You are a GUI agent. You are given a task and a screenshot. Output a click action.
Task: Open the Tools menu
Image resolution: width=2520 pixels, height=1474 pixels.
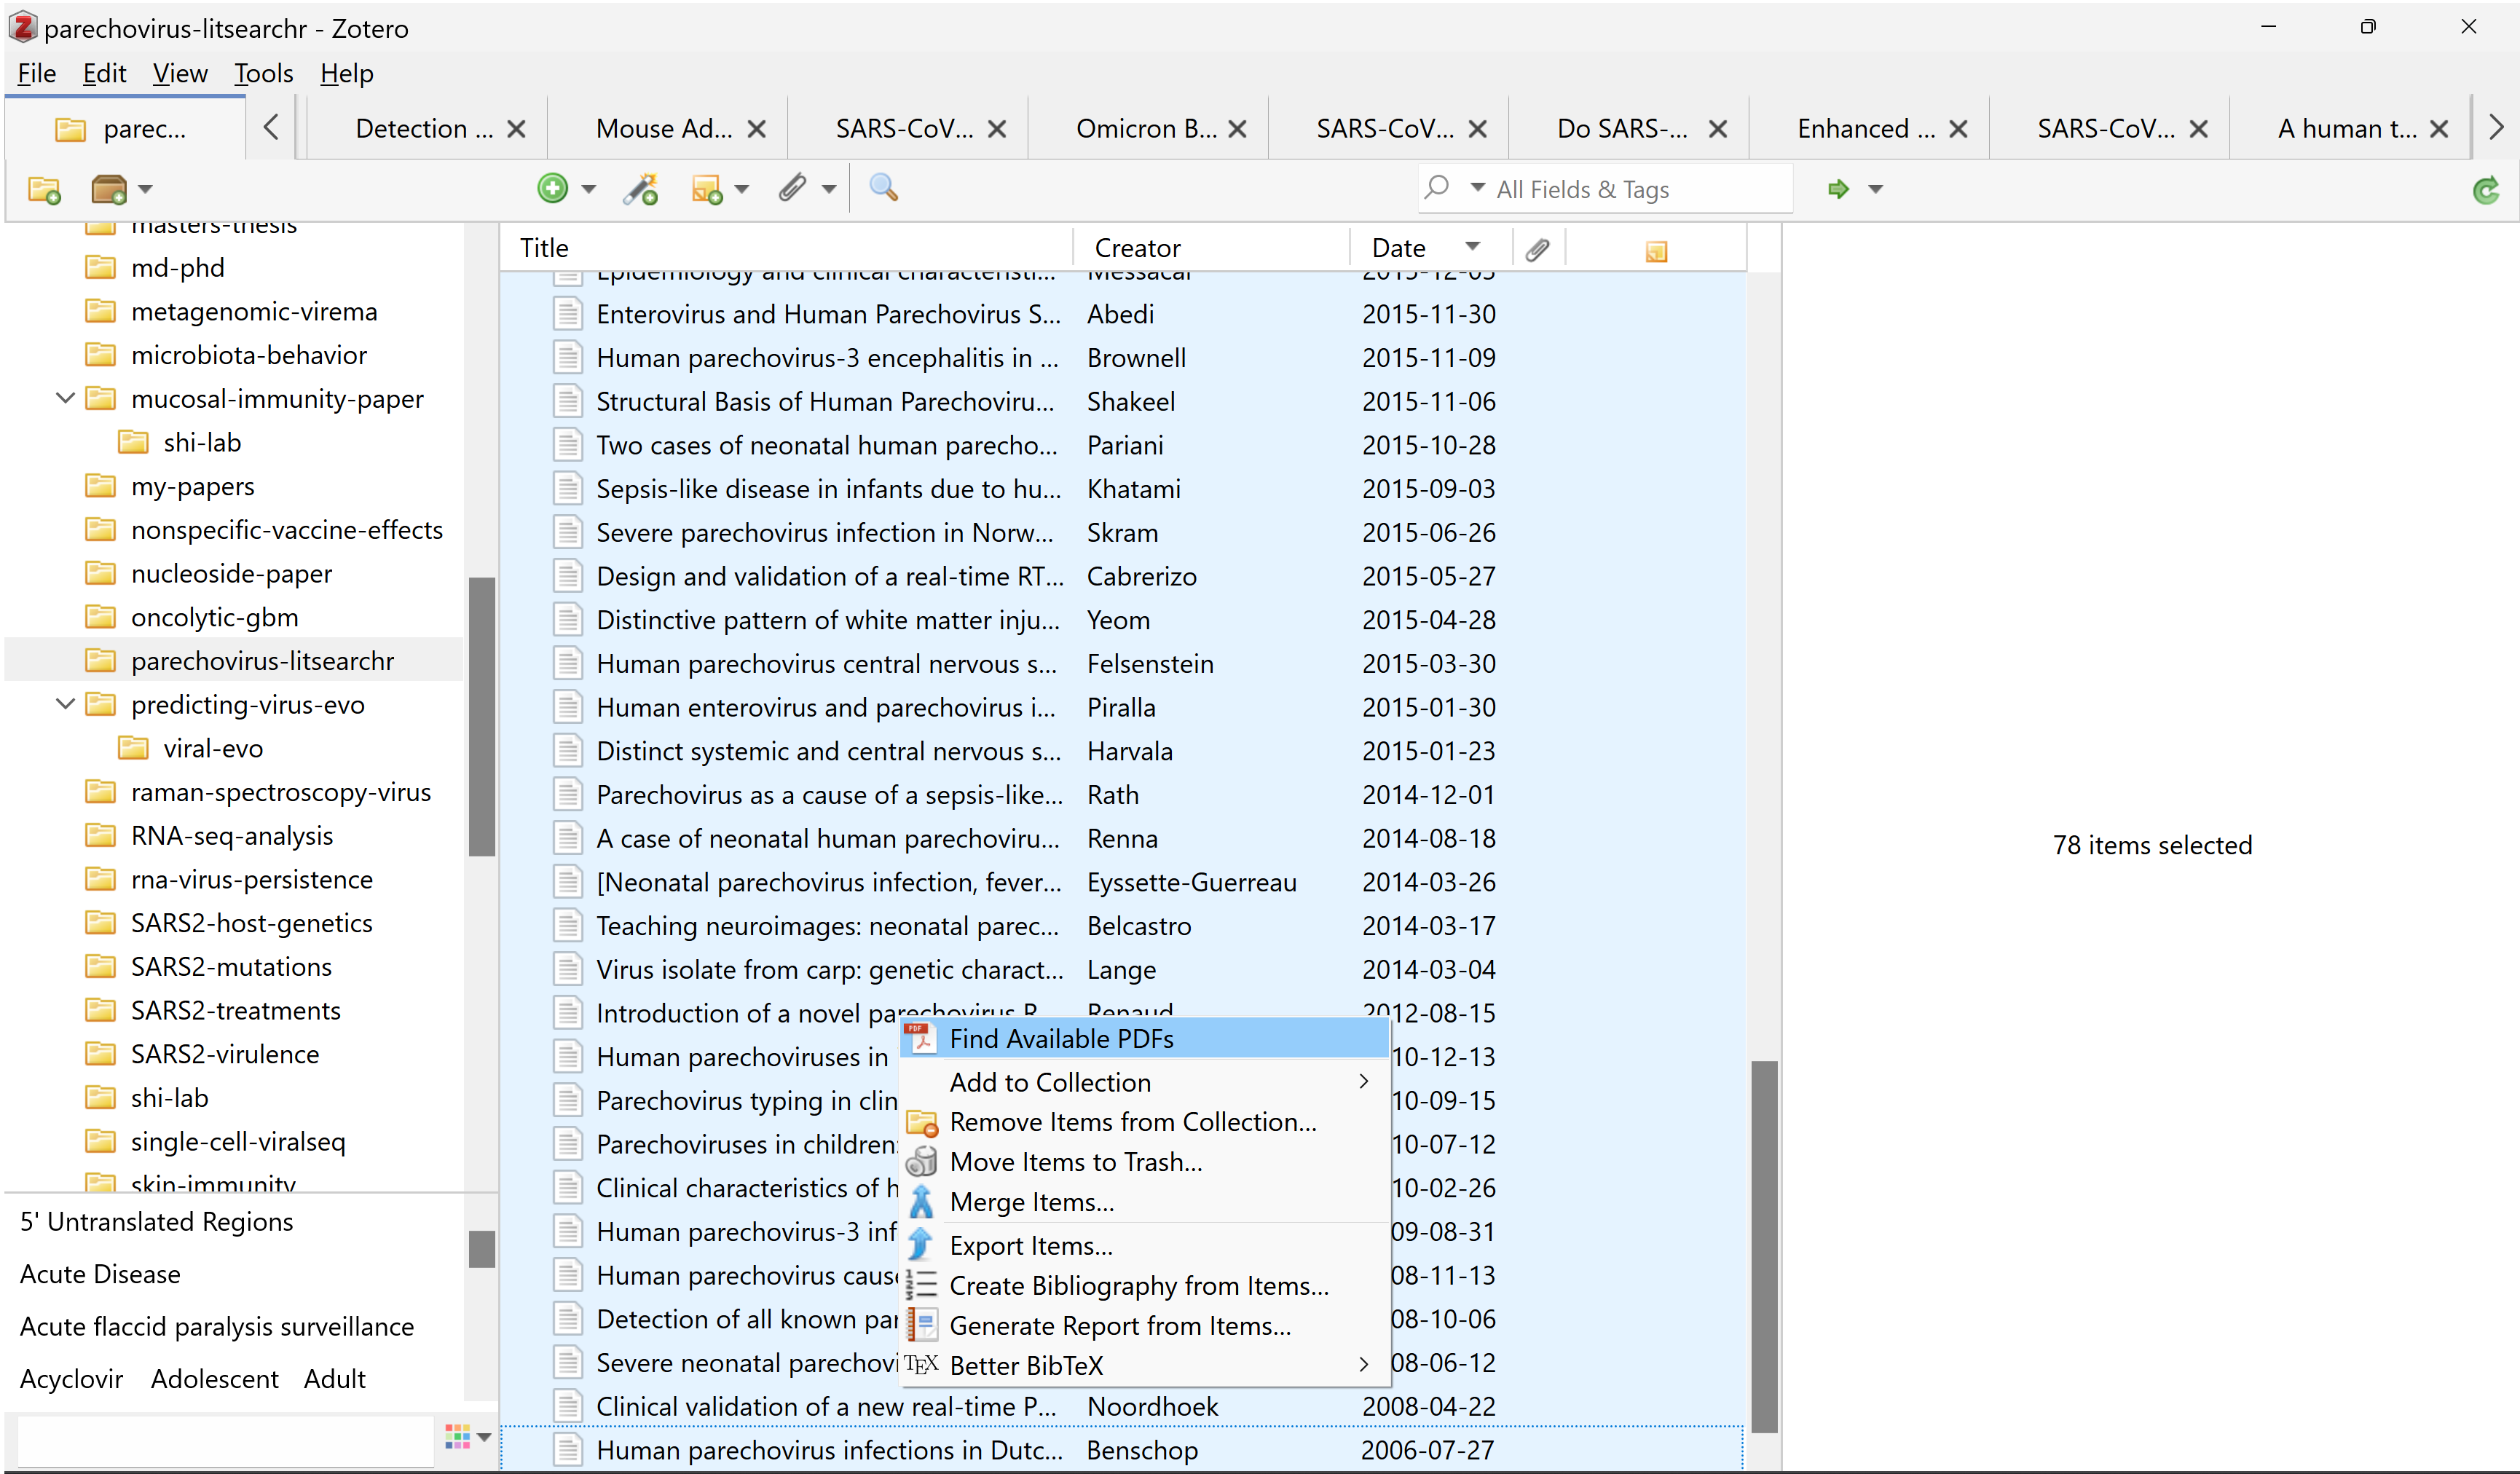tap(263, 73)
